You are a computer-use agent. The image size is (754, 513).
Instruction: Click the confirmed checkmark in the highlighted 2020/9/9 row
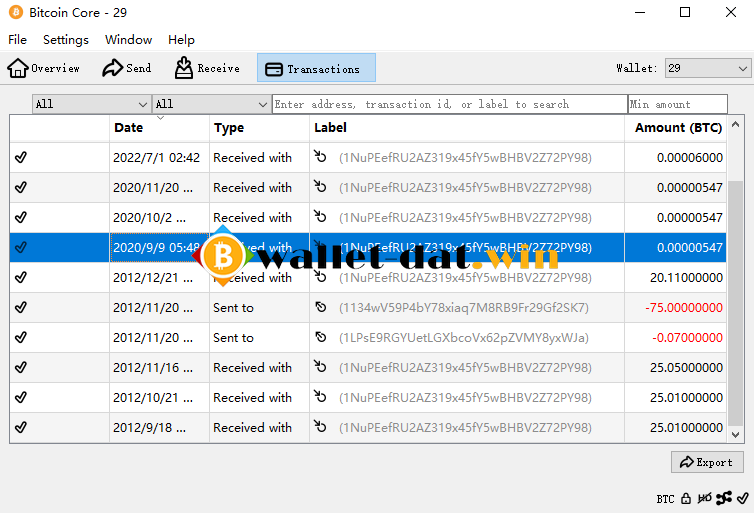(x=21, y=247)
